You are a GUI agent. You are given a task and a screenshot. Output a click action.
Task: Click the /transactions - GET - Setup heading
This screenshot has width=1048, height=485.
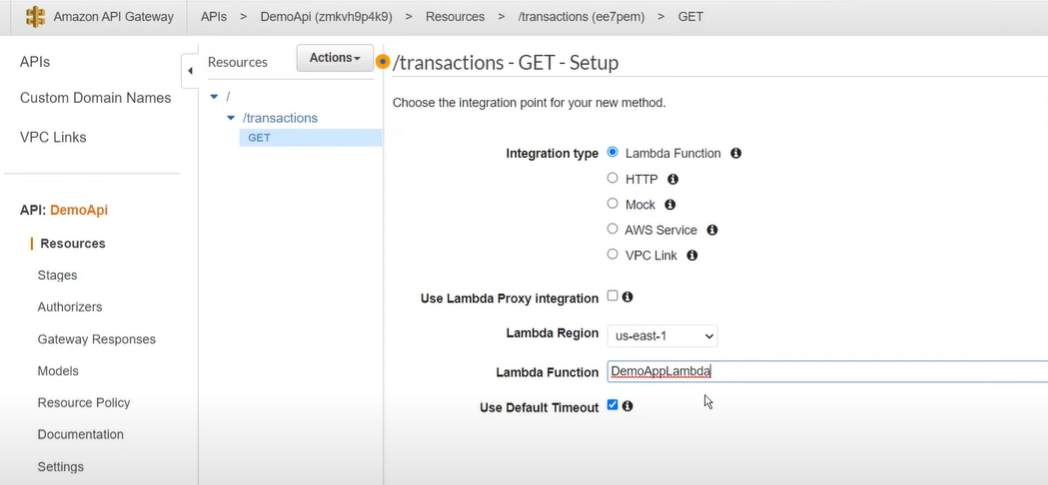click(505, 63)
